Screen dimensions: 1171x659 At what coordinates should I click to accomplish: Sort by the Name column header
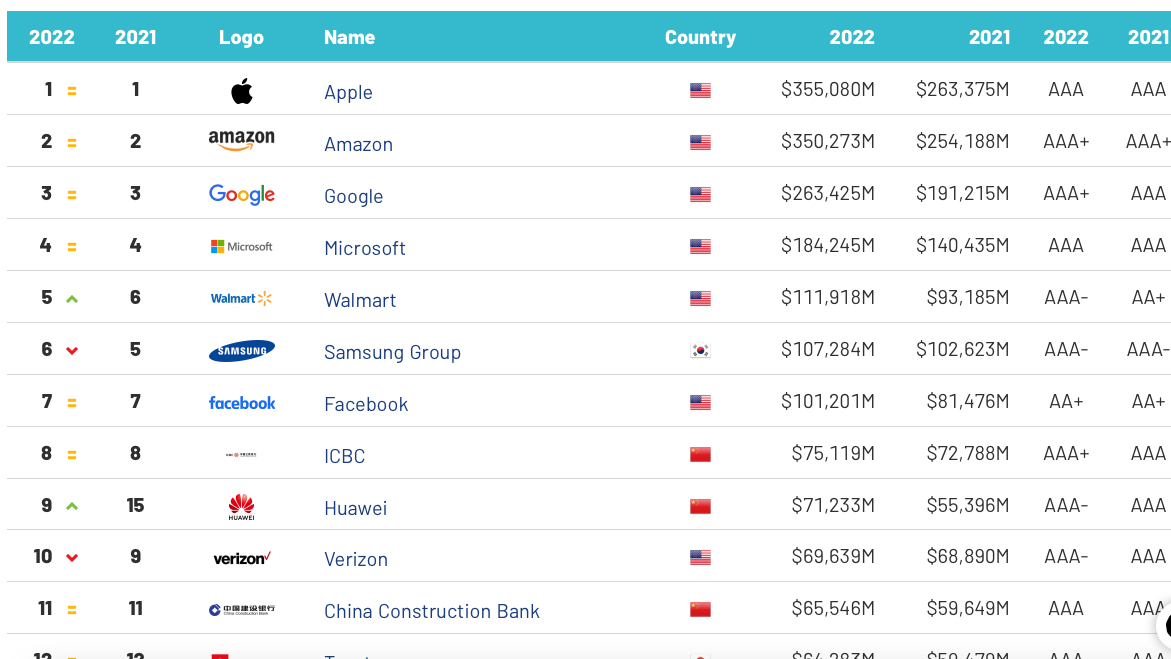tap(349, 37)
